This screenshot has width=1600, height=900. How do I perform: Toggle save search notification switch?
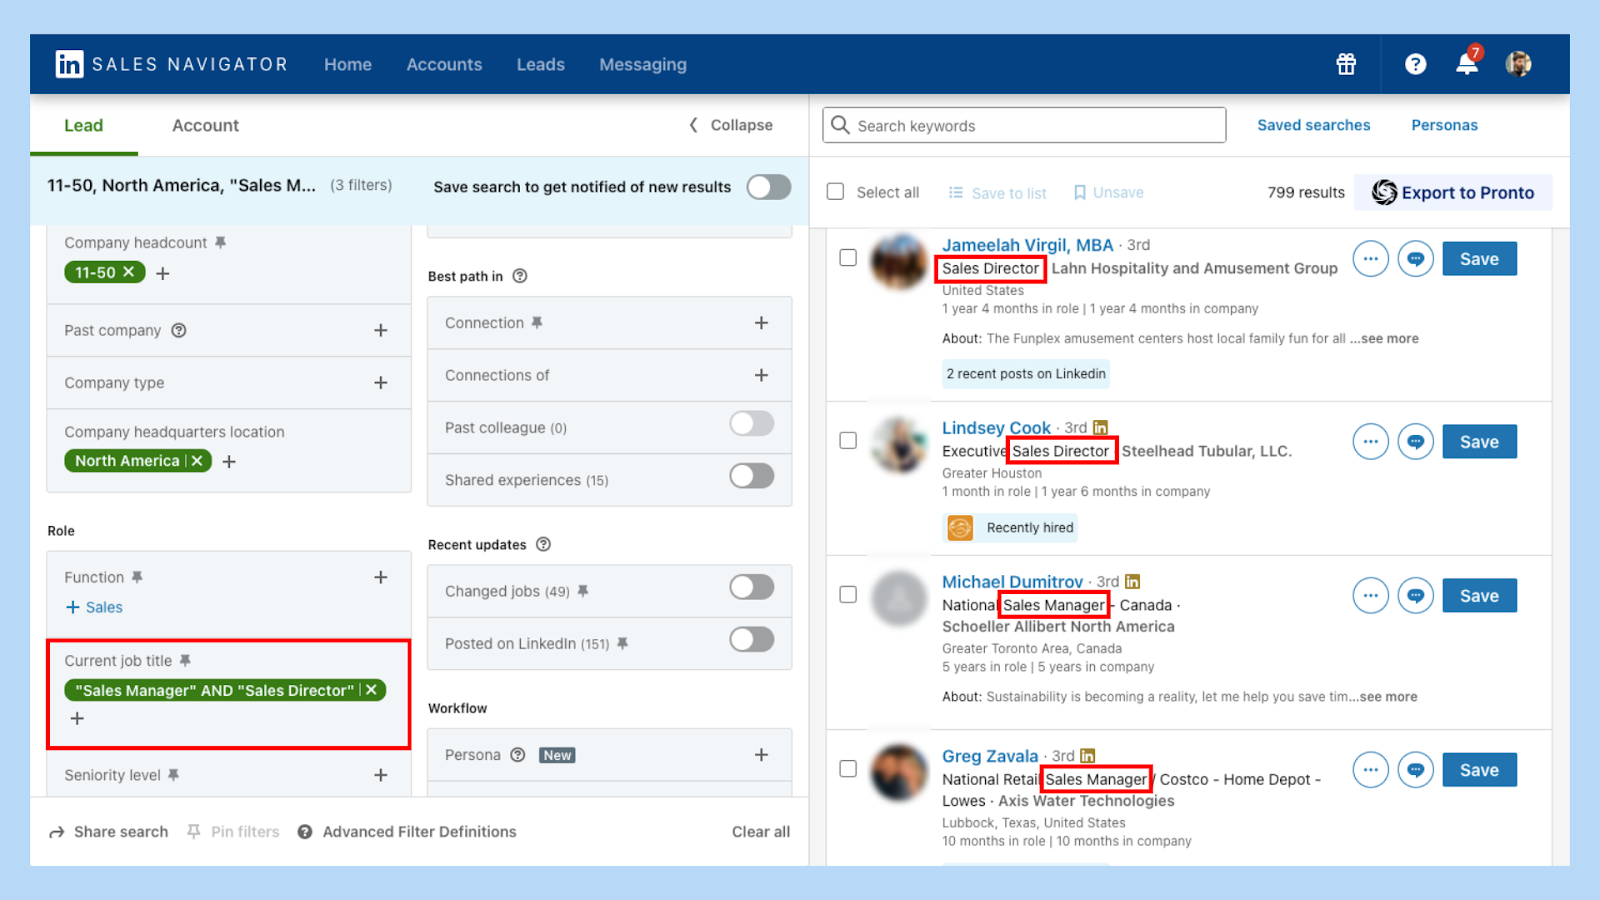point(769,187)
